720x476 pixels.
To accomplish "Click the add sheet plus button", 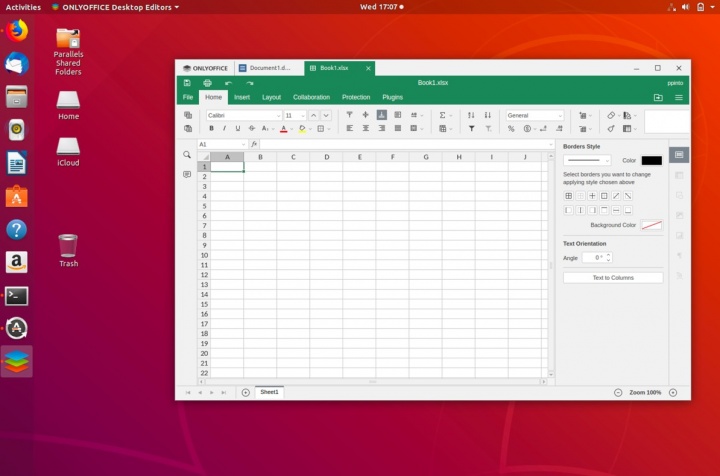I will pyautogui.click(x=246, y=392).
